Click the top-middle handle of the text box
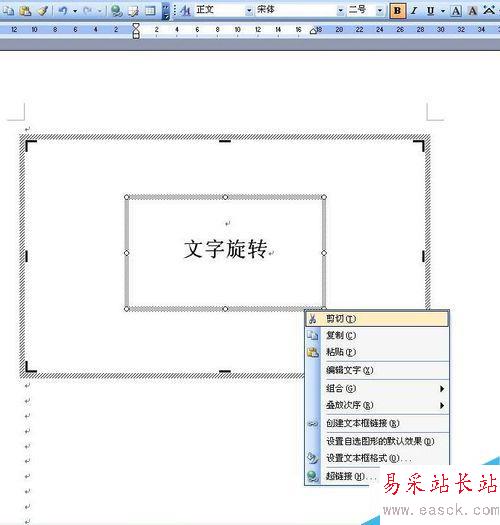The height and width of the screenshot is (525, 500). pyautogui.click(x=225, y=197)
